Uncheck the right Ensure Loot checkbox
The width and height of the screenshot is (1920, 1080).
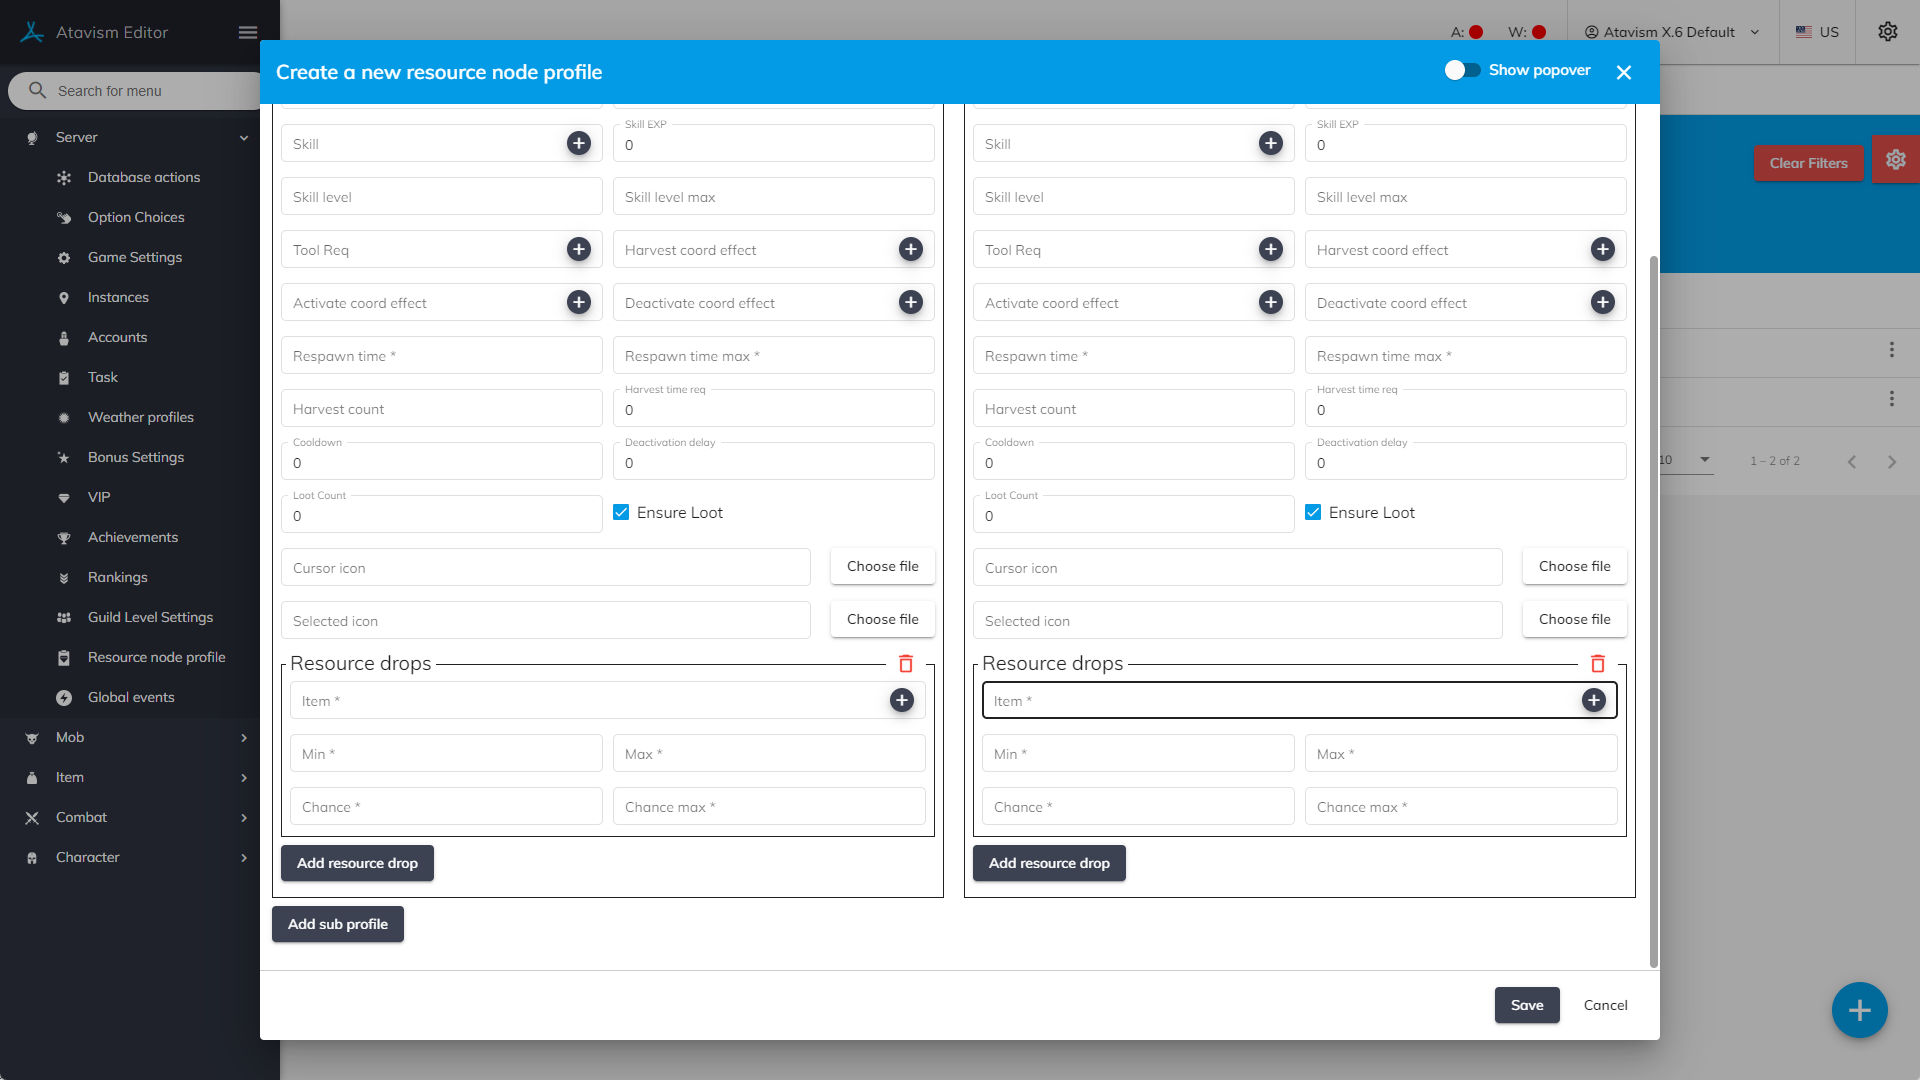(1313, 512)
